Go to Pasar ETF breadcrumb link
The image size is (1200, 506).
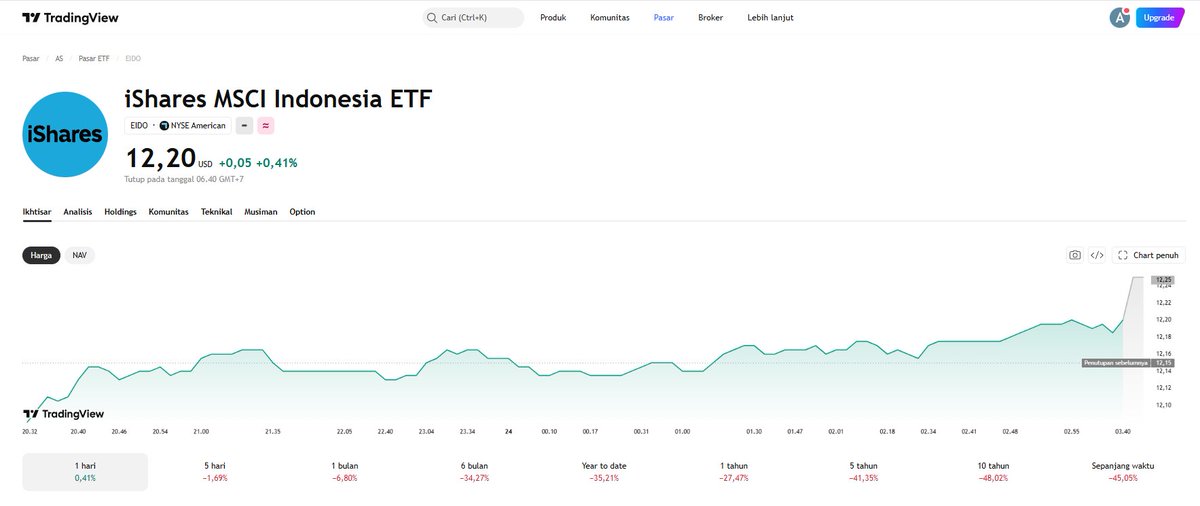(x=94, y=59)
